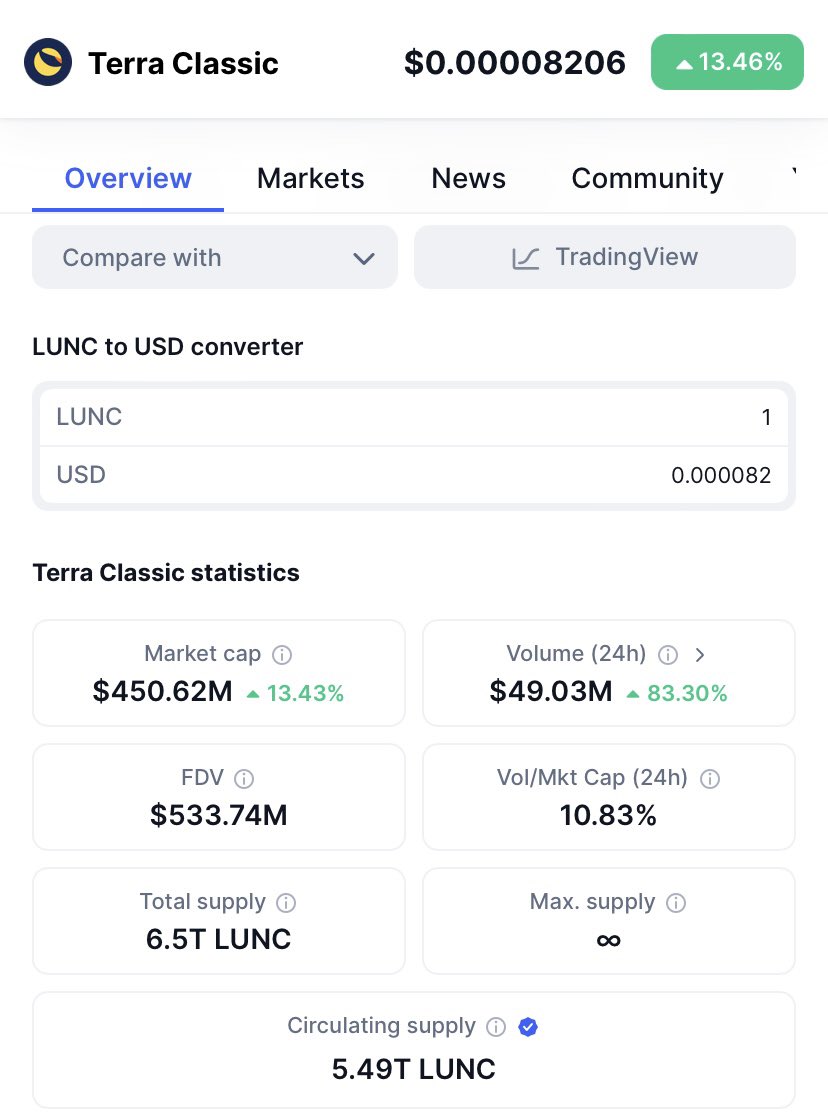828x1116 pixels.
Task: Click the green 13.46% price change badge
Action: (x=727, y=61)
